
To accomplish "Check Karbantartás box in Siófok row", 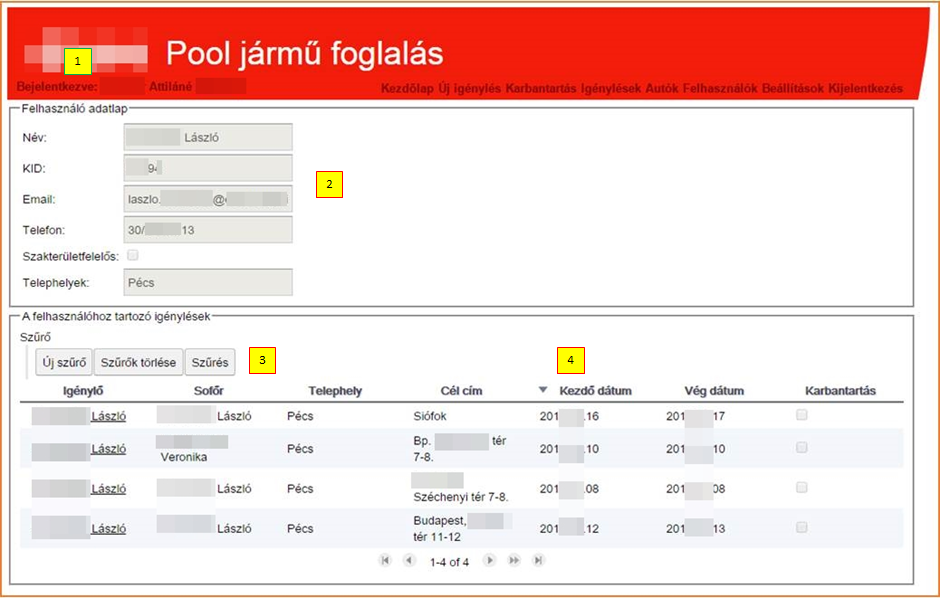I will click(802, 415).
